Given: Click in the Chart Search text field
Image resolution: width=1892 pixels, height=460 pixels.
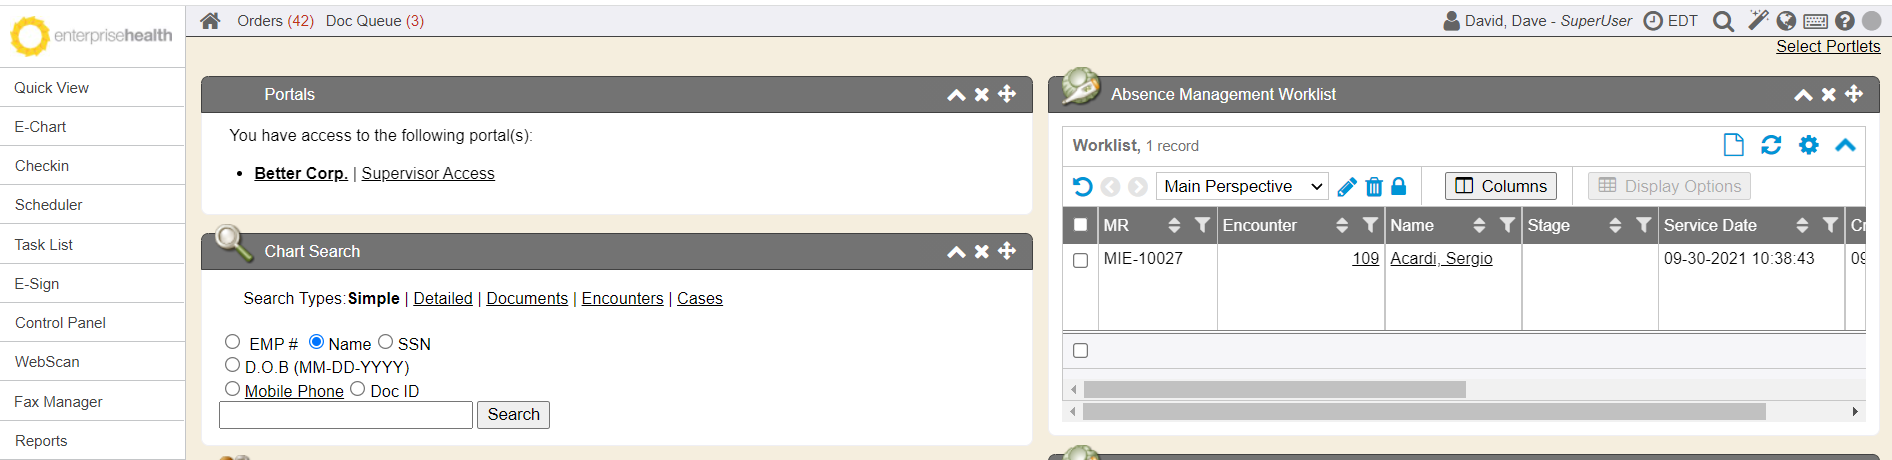Looking at the screenshot, I should coord(346,415).
